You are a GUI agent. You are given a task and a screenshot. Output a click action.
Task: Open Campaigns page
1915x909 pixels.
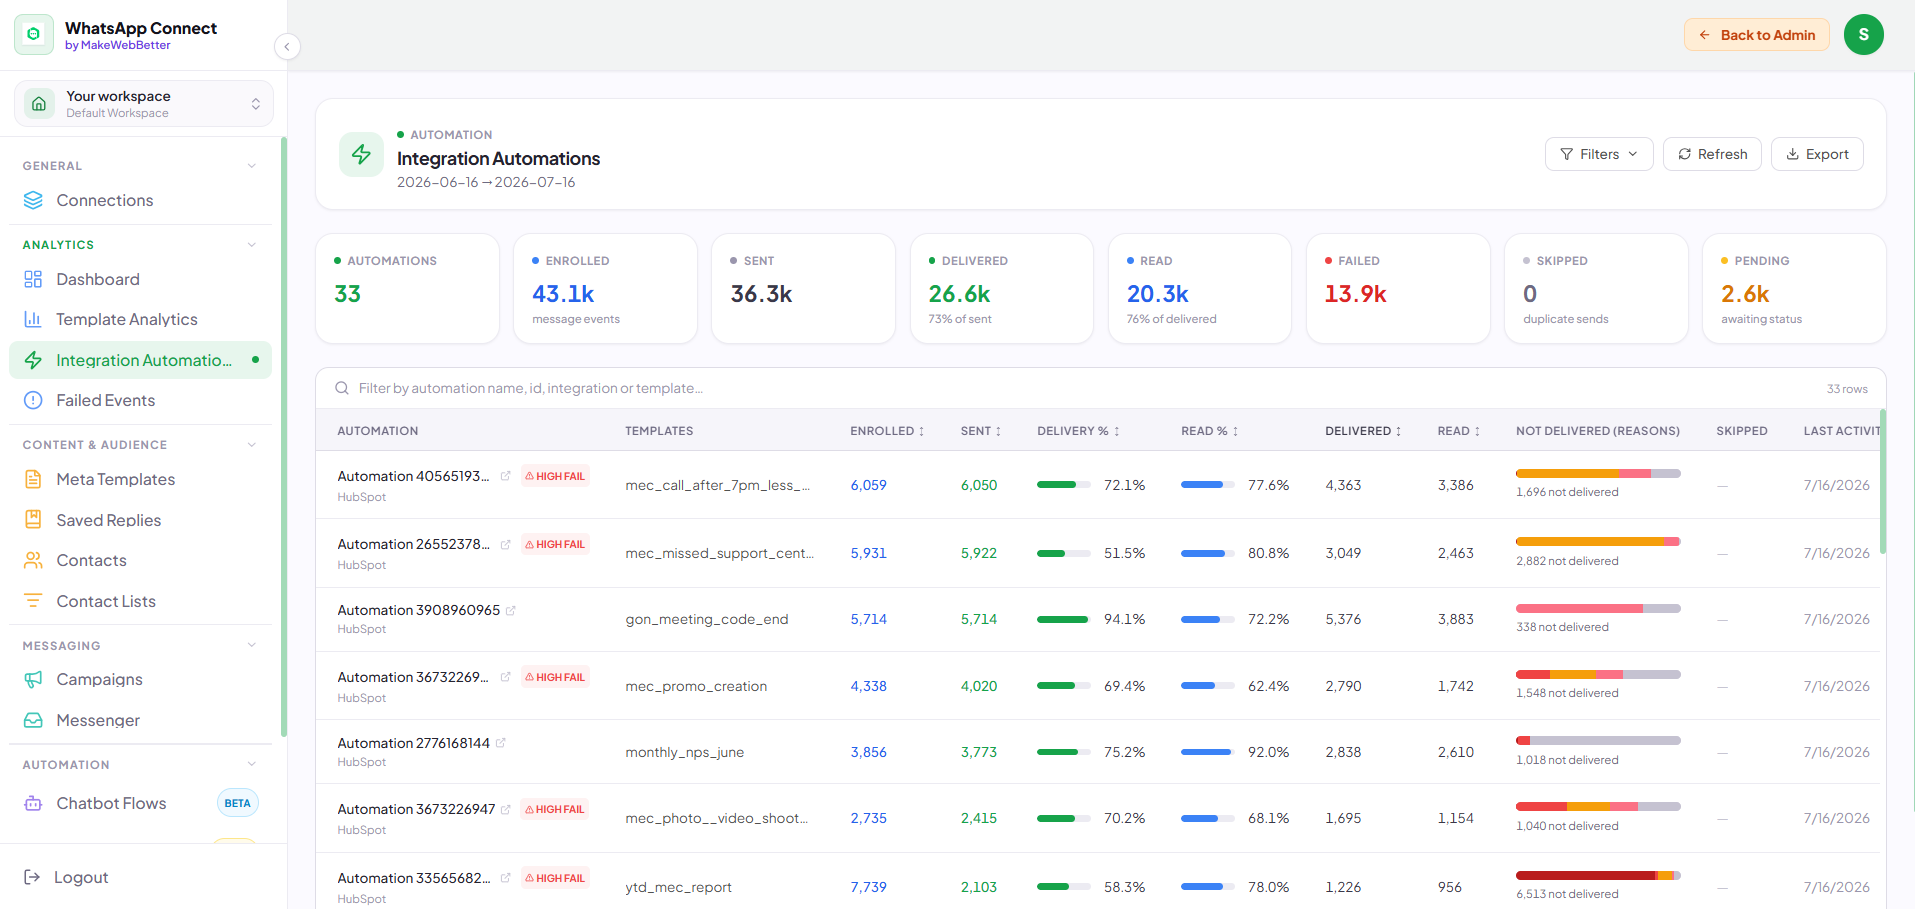[140, 679]
